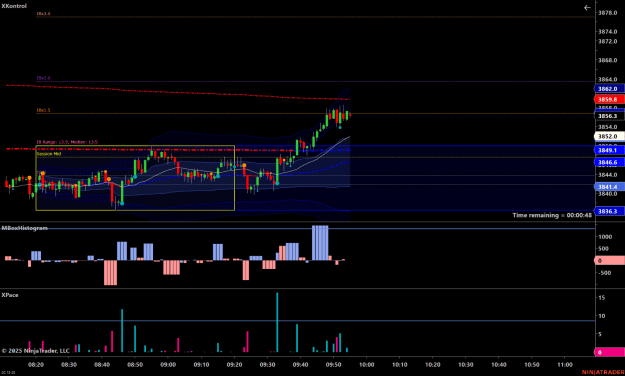Click the 15 XPace axis label
This screenshot has width=625, height=376.
(601, 297)
